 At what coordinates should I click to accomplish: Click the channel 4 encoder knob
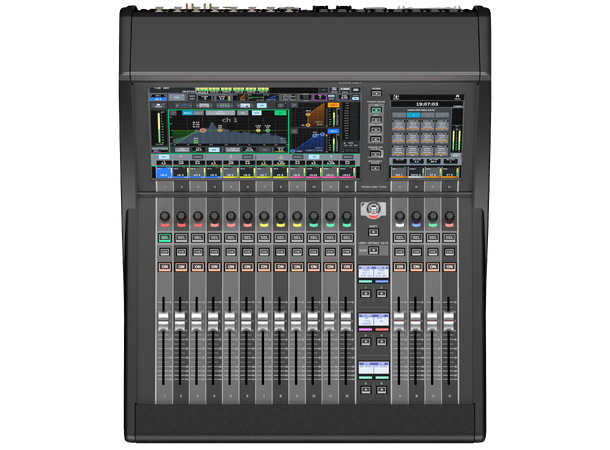click(214, 216)
